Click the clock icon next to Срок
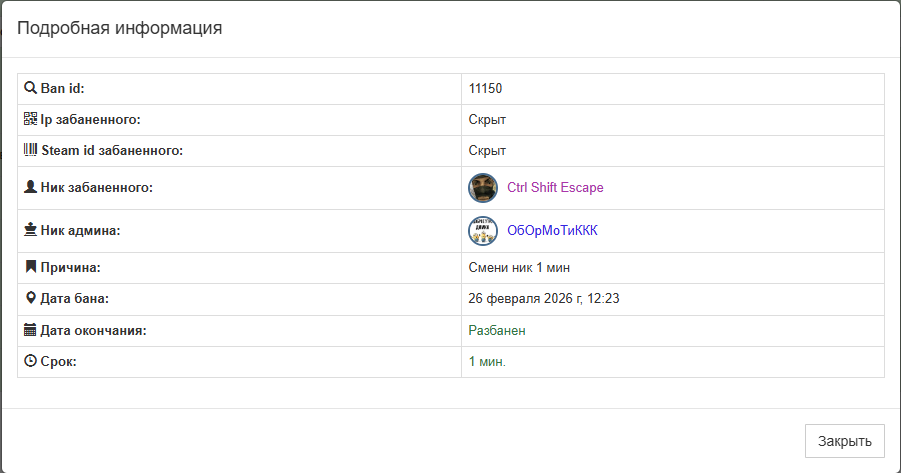The width and height of the screenshot is (901, 473). pos(30,361)
